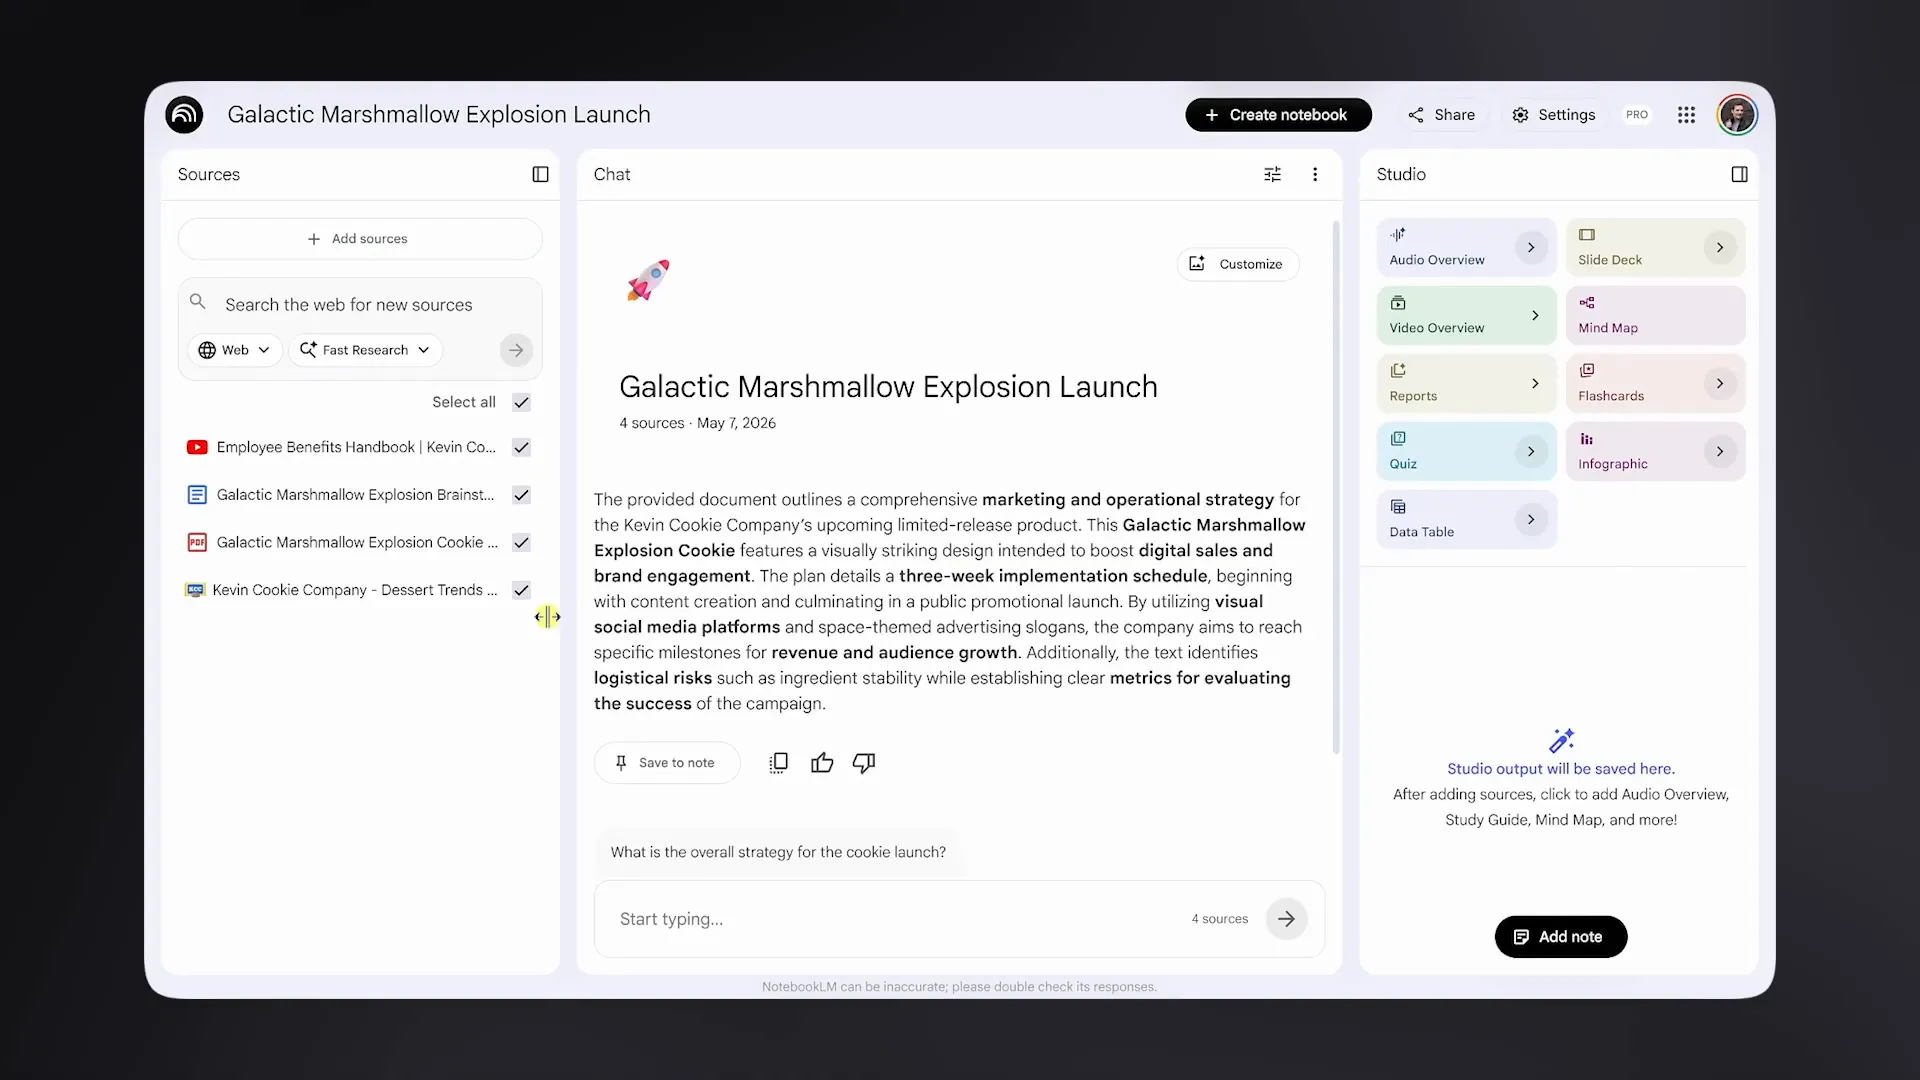Click the Search the web for new sources field
This screenshot has height=1080, width=1920.
click(x=360, y=305)
